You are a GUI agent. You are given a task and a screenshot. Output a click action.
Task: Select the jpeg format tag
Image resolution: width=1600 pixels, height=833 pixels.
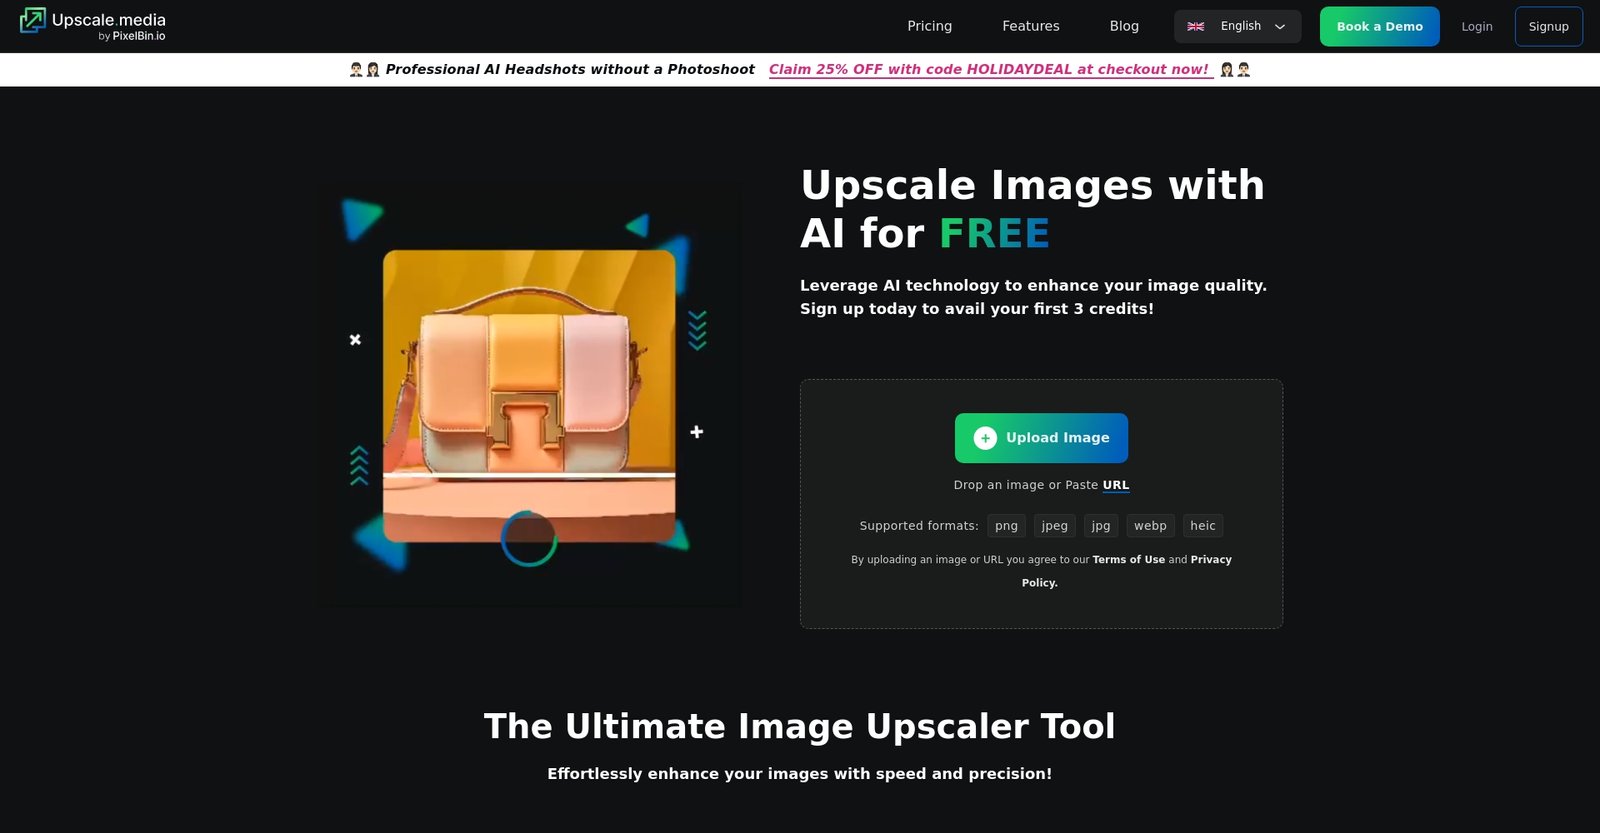click(1055, 526)
